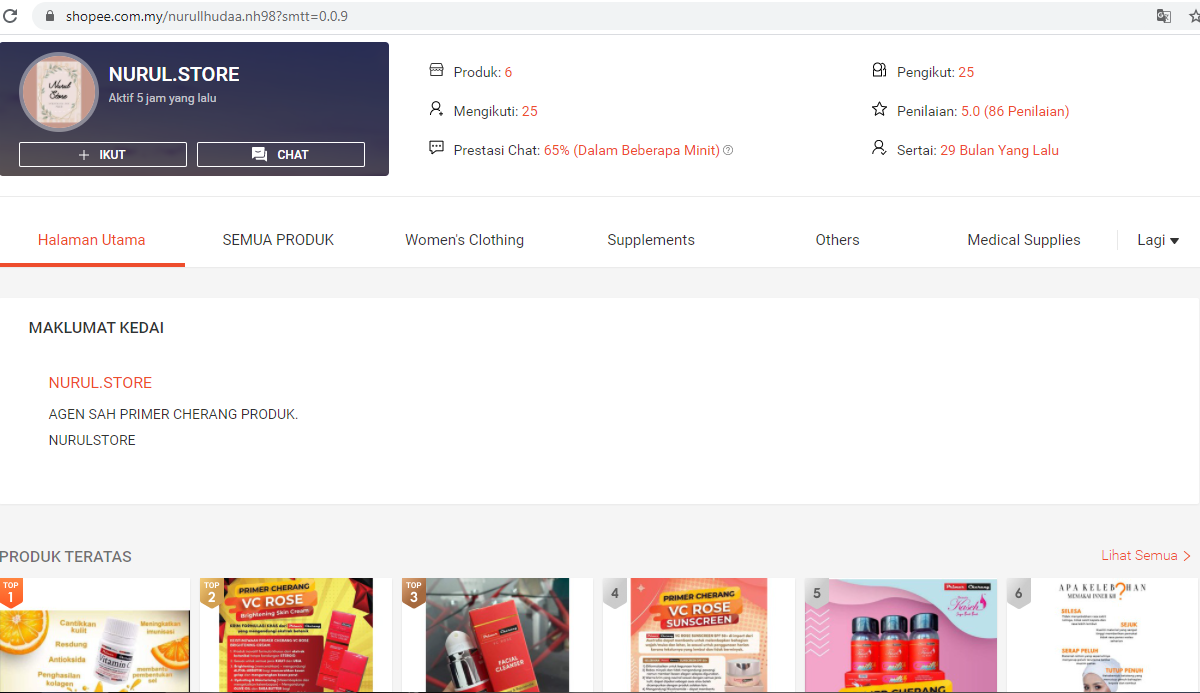
Task: Select the Medical Supplies tab
Action: click(1023, 240)
